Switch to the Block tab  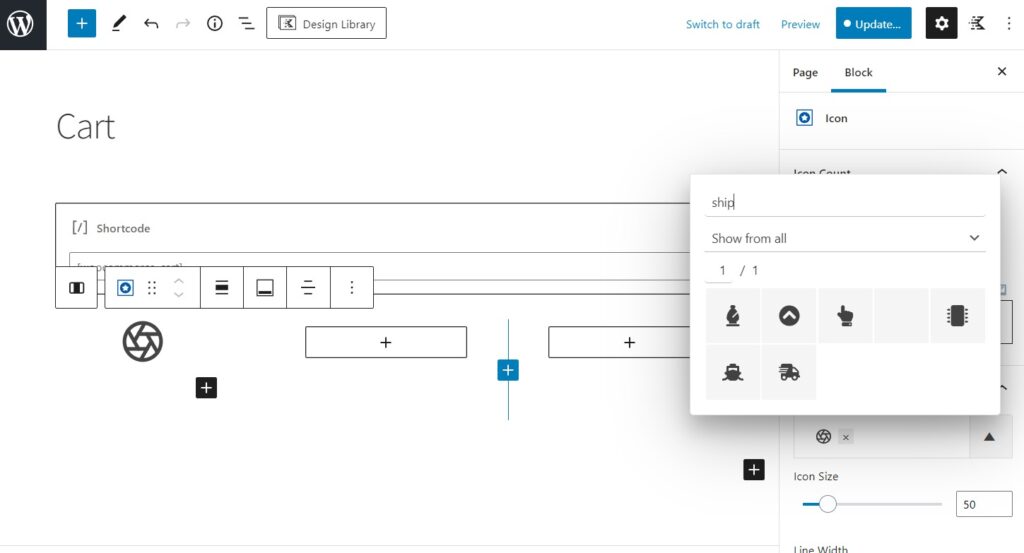(x=858, y=72)
